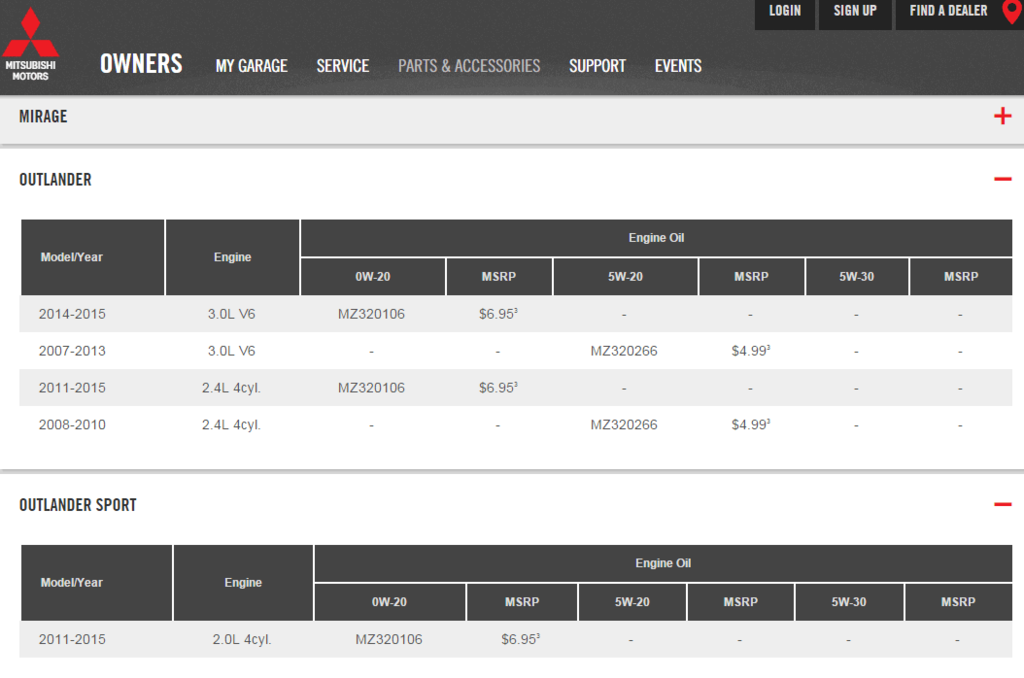The height and width of the screenshot is (678, 1024).
Task: Click the $6.95 price in the 2014-2015 row
Action: (x=498, y=314)
